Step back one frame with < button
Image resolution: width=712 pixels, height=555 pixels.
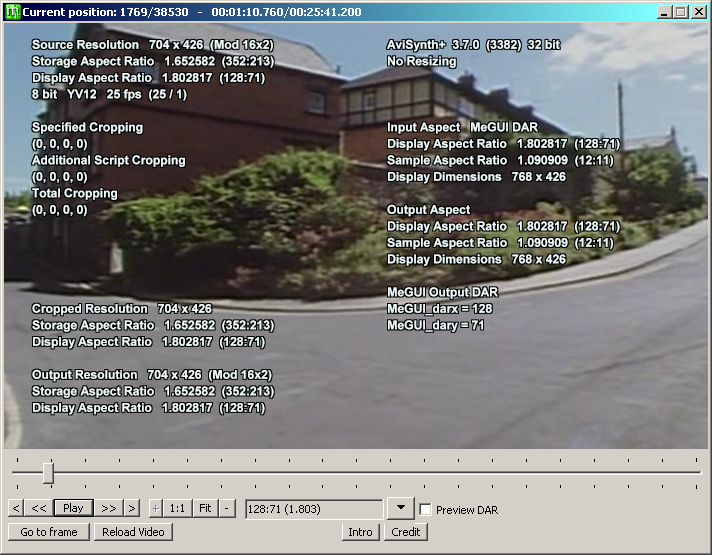tap(16, 508)
